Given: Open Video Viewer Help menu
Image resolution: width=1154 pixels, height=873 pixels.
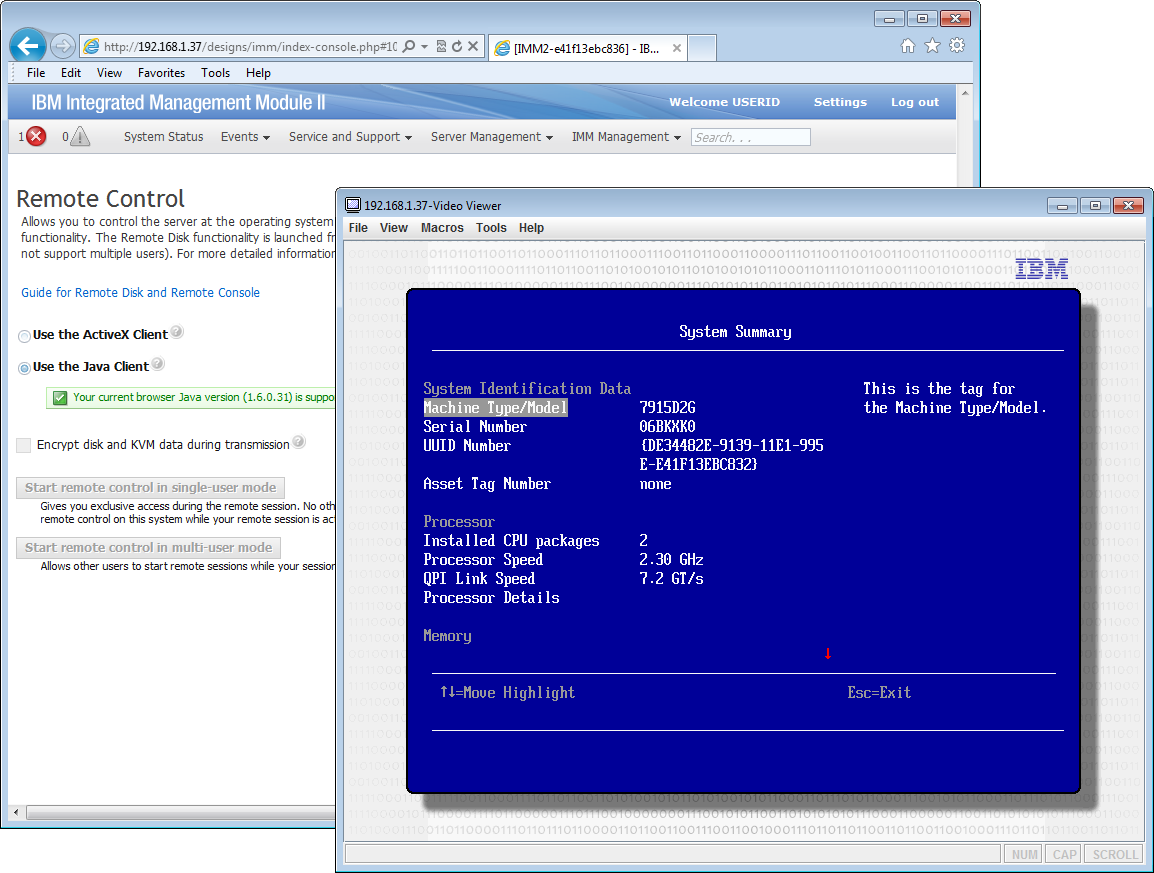Looking at the screenshot, I should [531, 228].
